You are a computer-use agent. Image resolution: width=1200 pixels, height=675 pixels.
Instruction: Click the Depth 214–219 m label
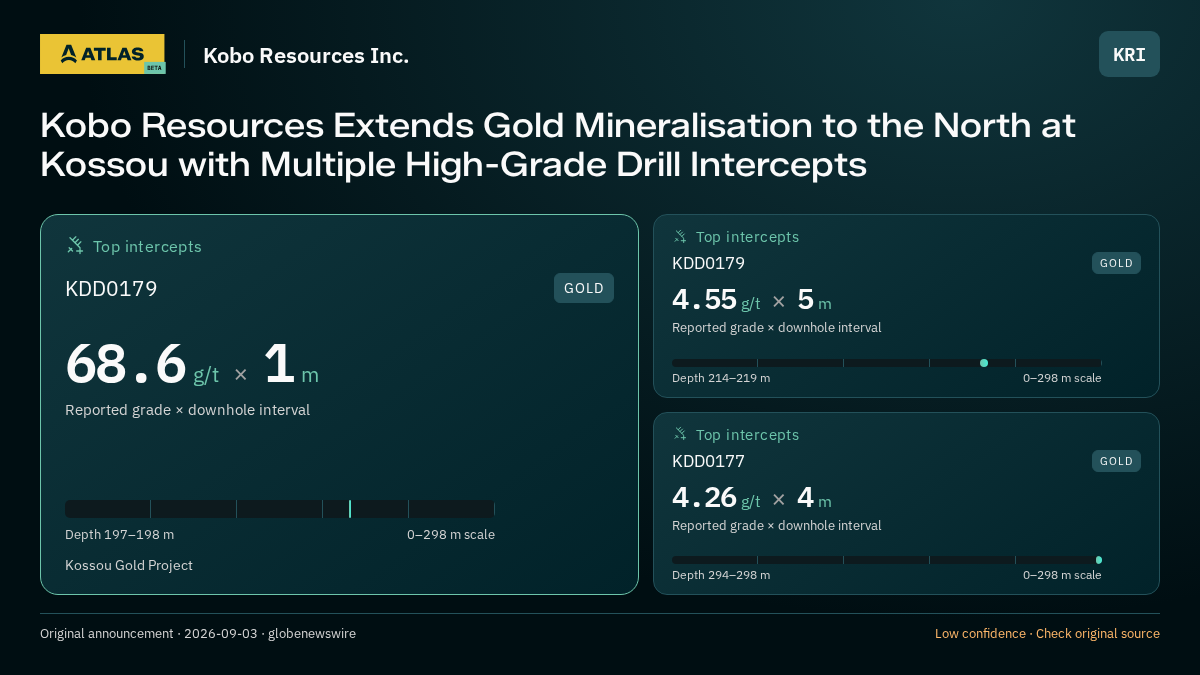coord(721,378)
